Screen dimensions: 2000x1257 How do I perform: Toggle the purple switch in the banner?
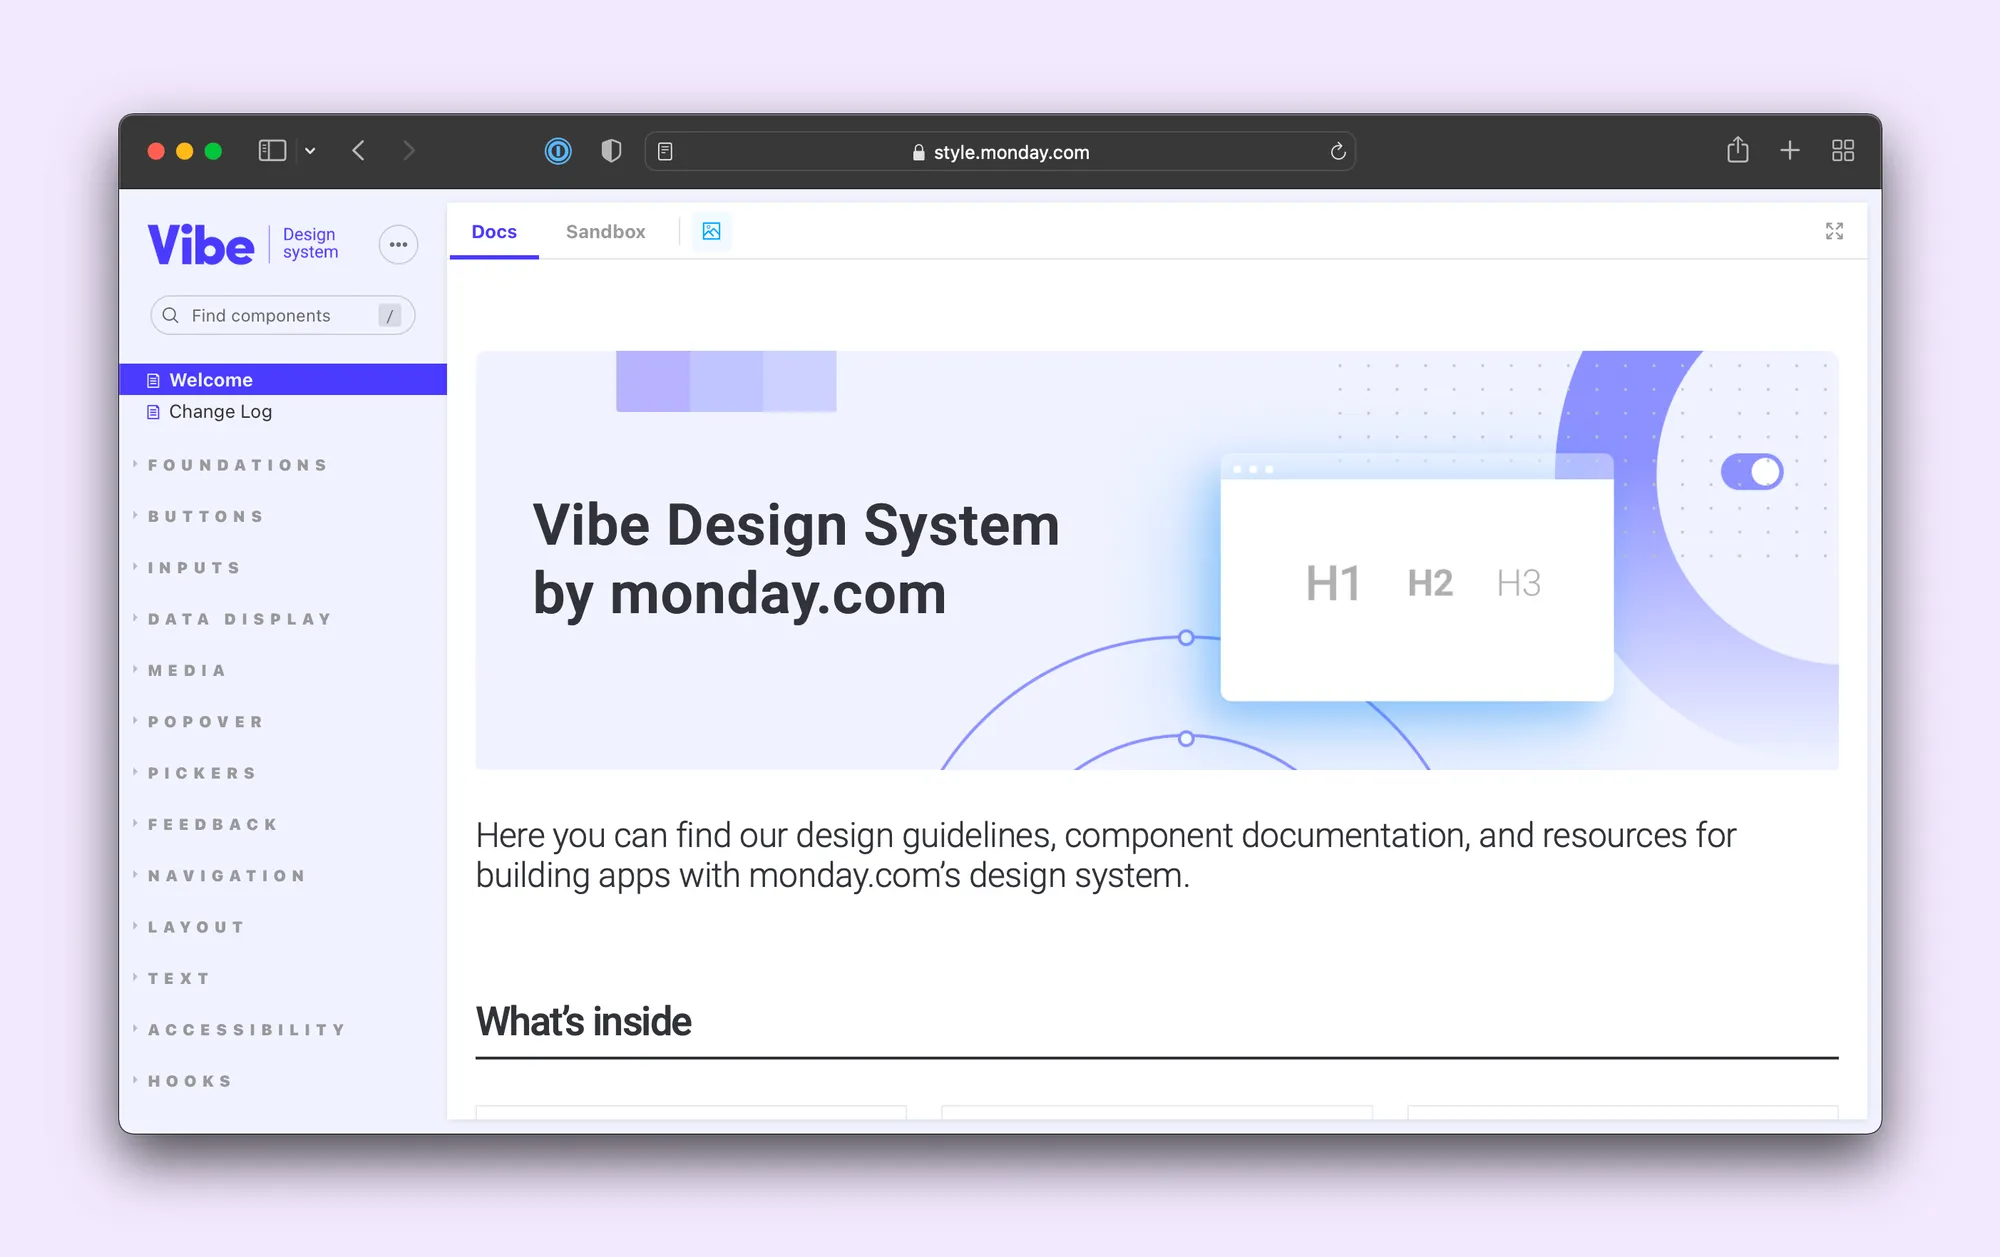[1751, 472]
